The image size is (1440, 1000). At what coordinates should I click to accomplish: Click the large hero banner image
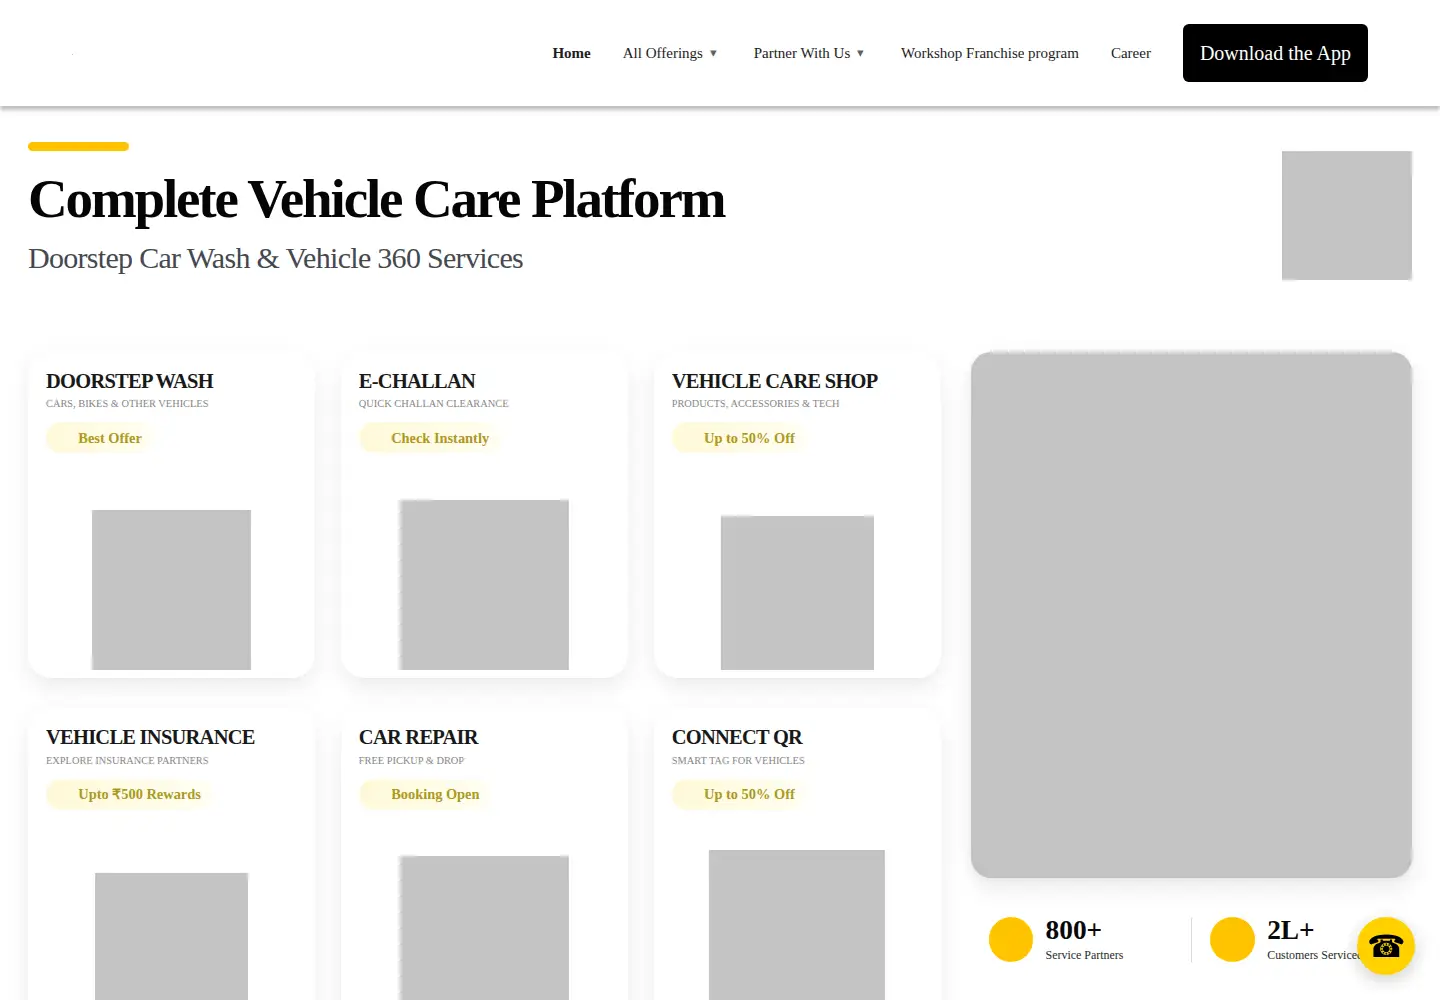(1191, 615)
